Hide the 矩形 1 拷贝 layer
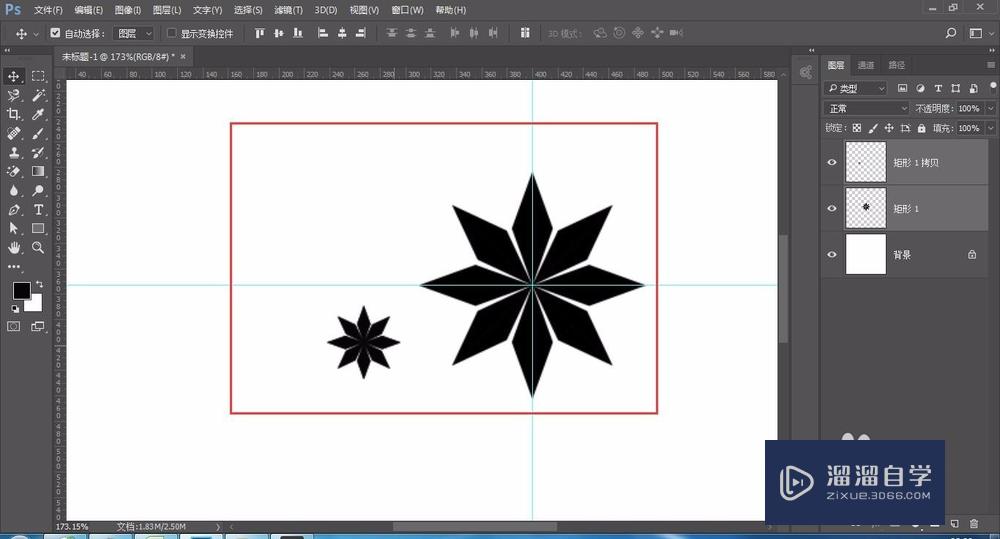The image size is (1000, 539). (x=832, y=162)
